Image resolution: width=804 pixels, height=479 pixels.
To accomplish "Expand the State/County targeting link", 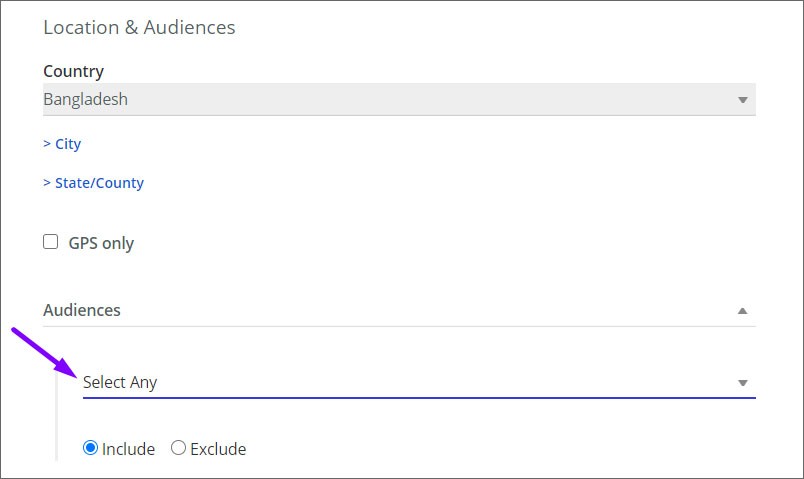I will pyautogui.click(x=93, y=183).
